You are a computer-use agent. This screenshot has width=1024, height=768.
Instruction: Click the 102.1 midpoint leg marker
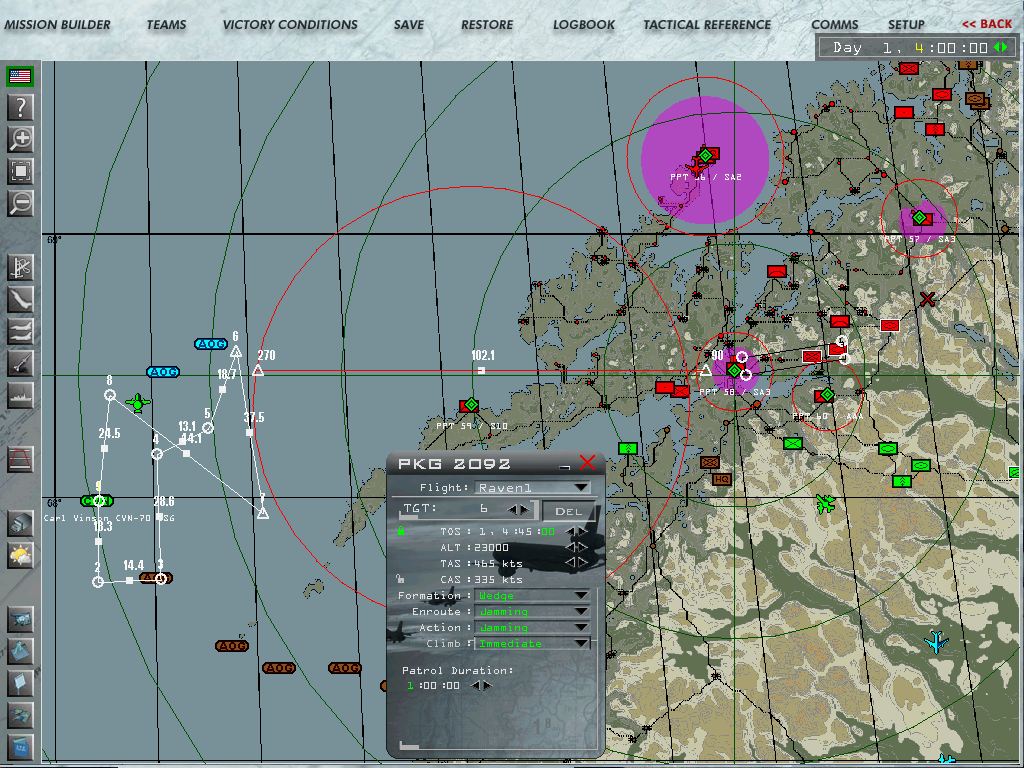click(x=481, y=370)
